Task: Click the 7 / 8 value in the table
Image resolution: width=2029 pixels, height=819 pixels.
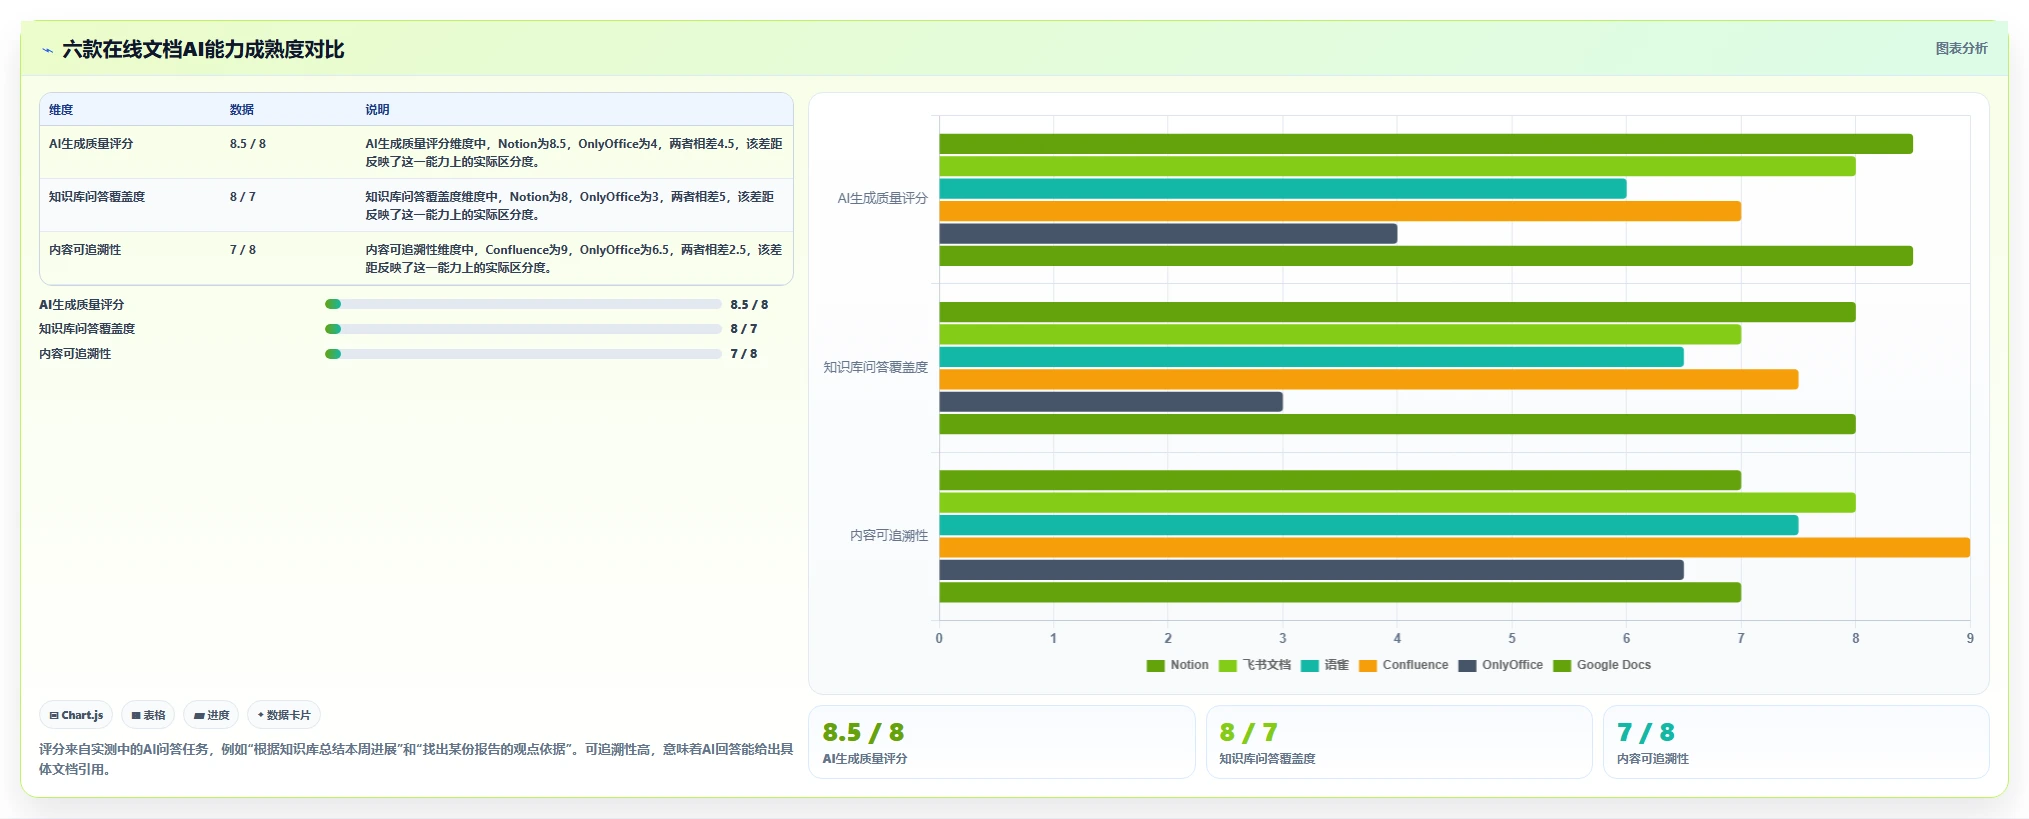Action: pos(243,250)
